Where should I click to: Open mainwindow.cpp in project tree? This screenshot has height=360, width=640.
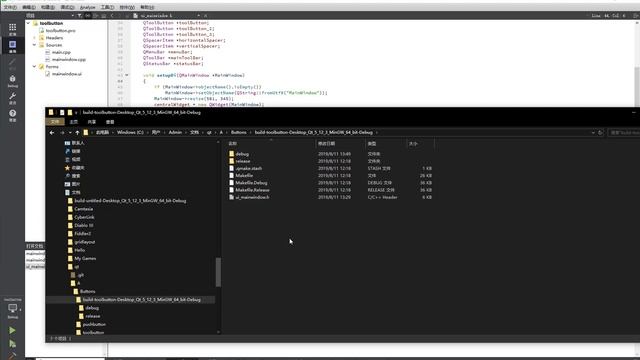point(69,60)
